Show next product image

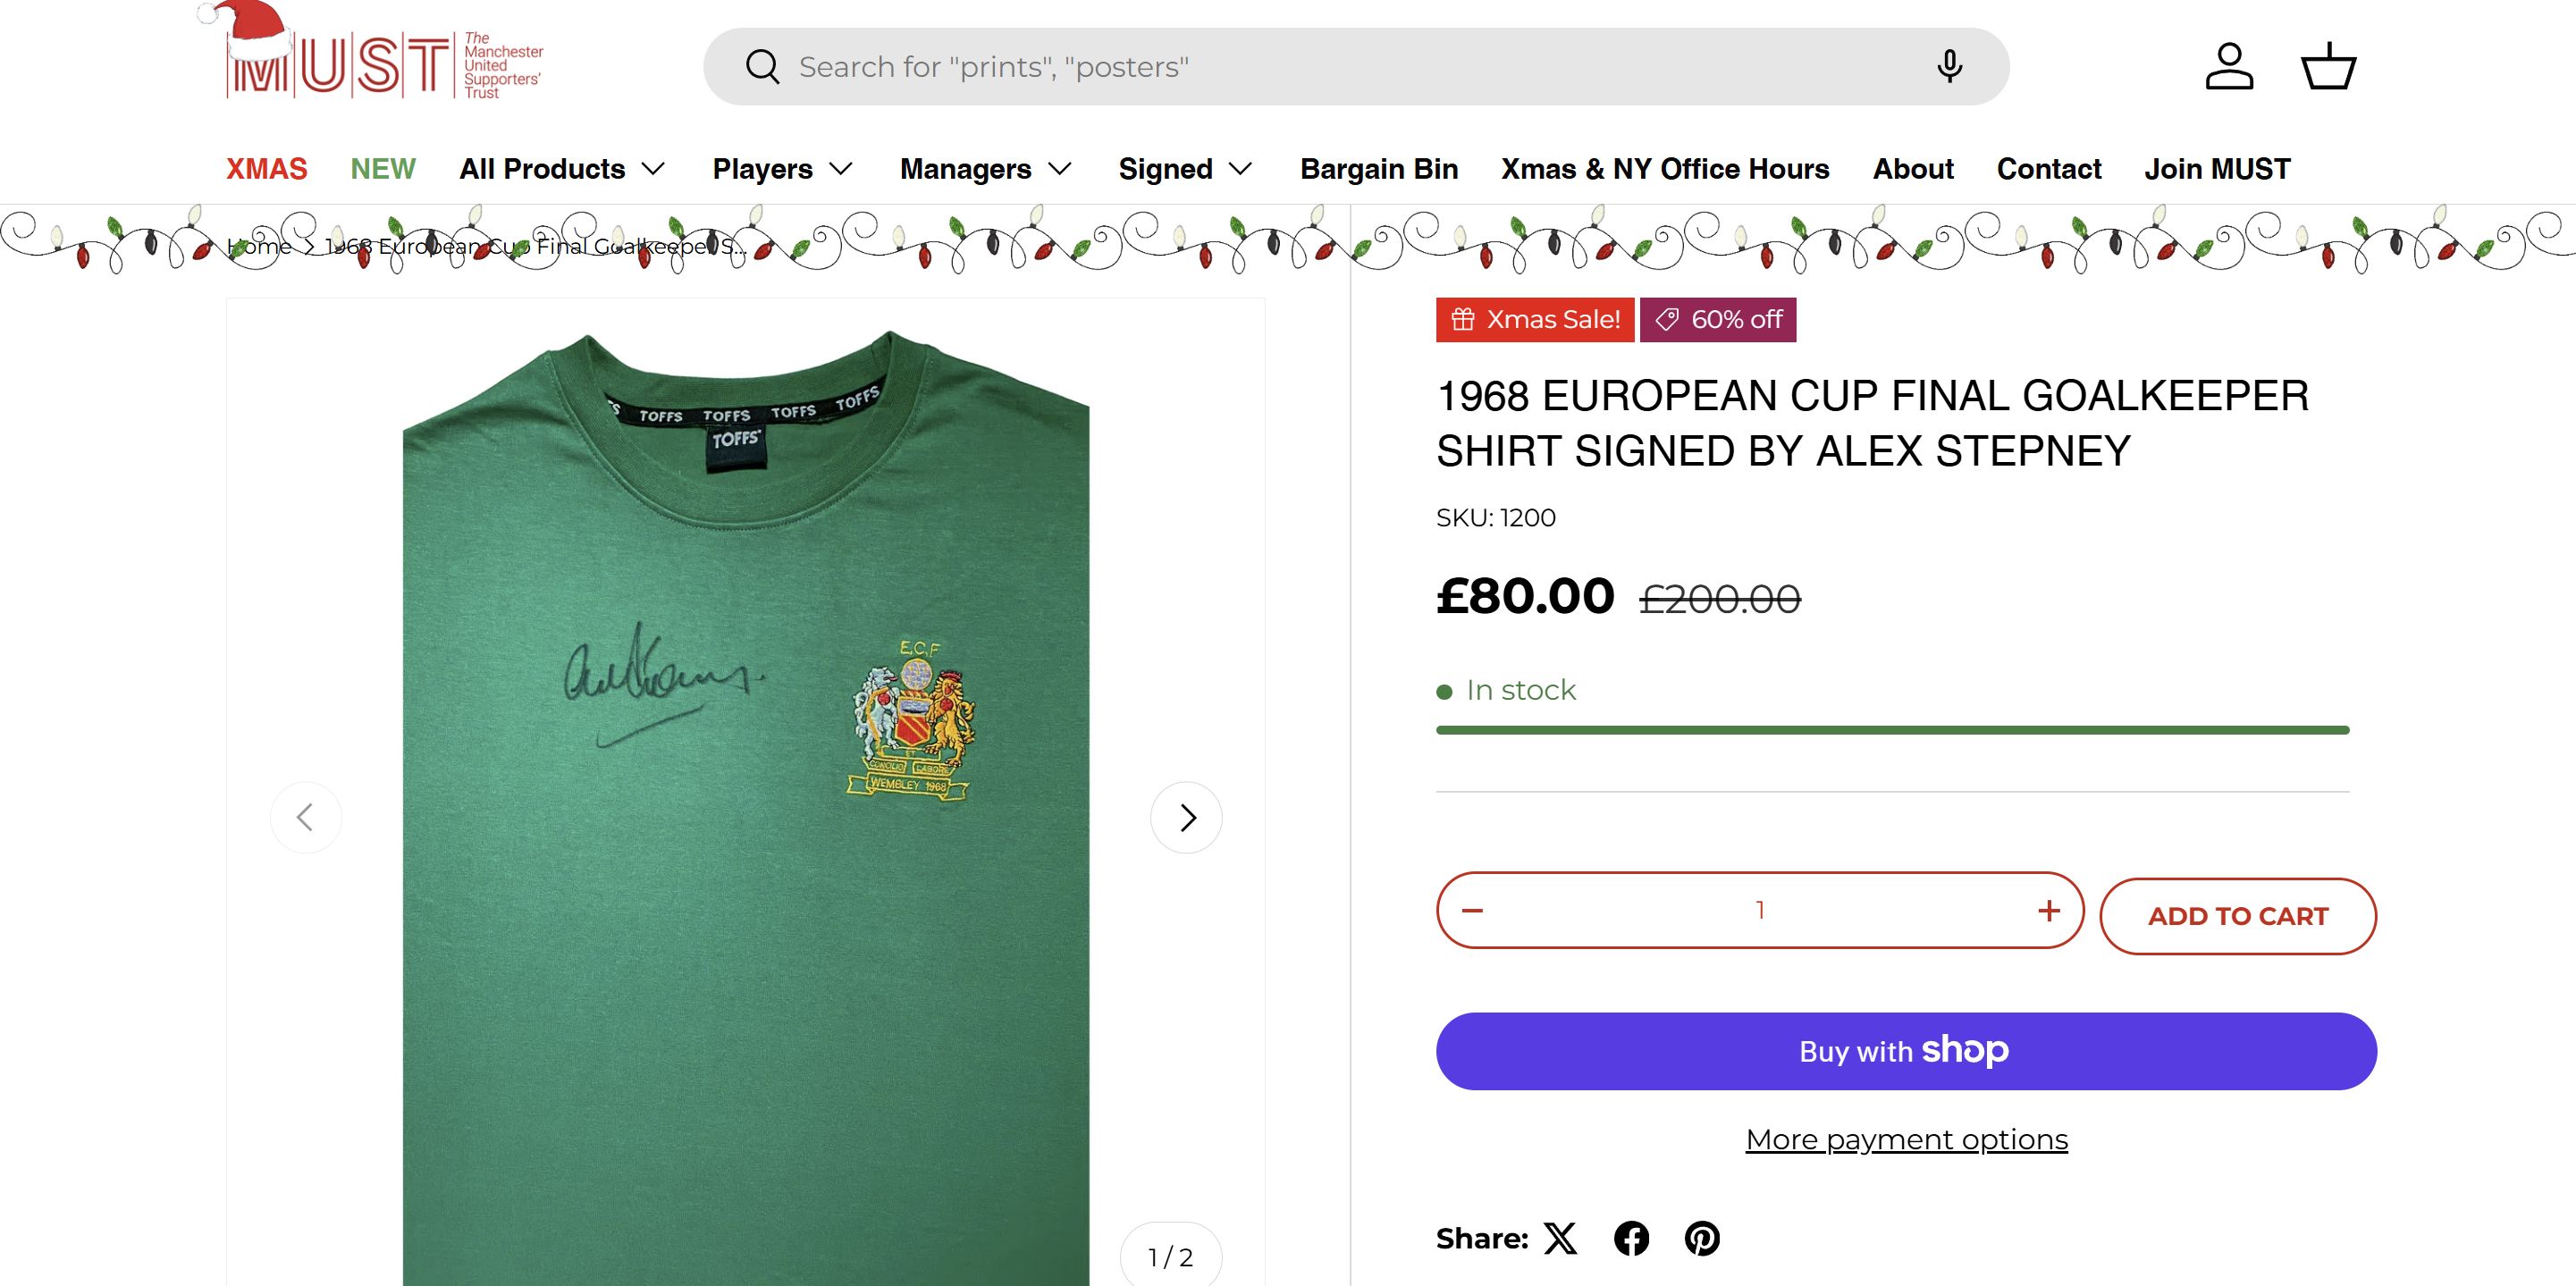click(1186, 818)
